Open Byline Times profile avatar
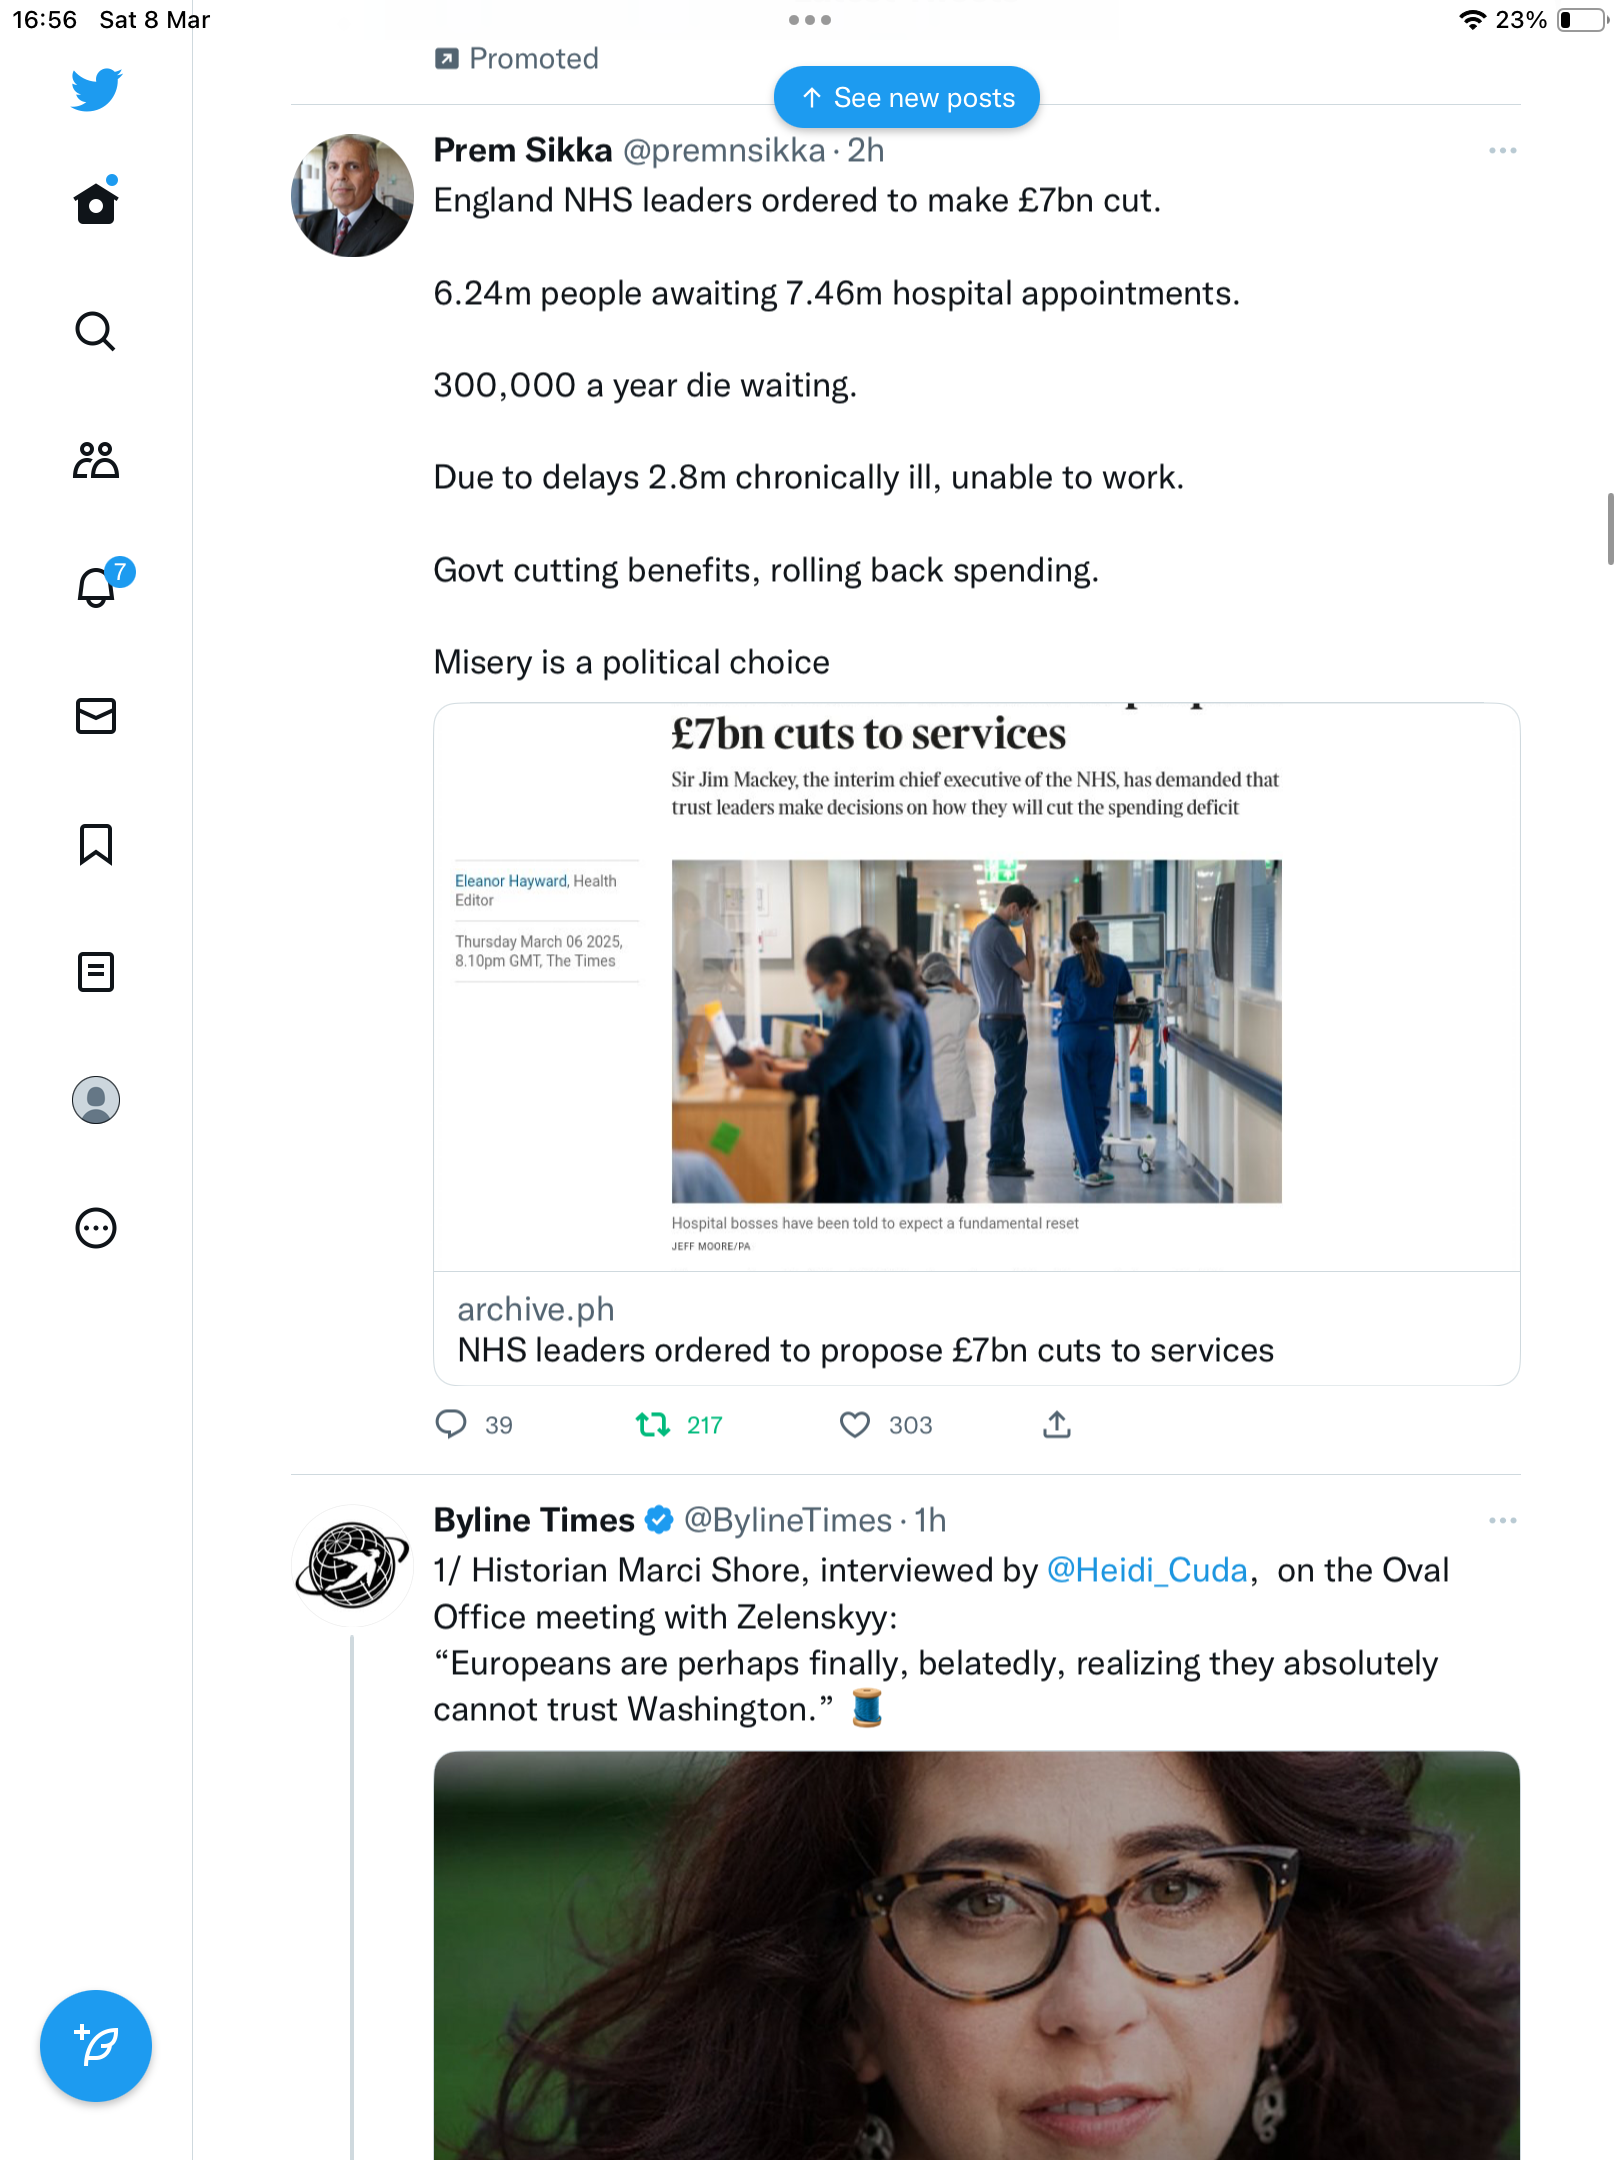 352,1566
